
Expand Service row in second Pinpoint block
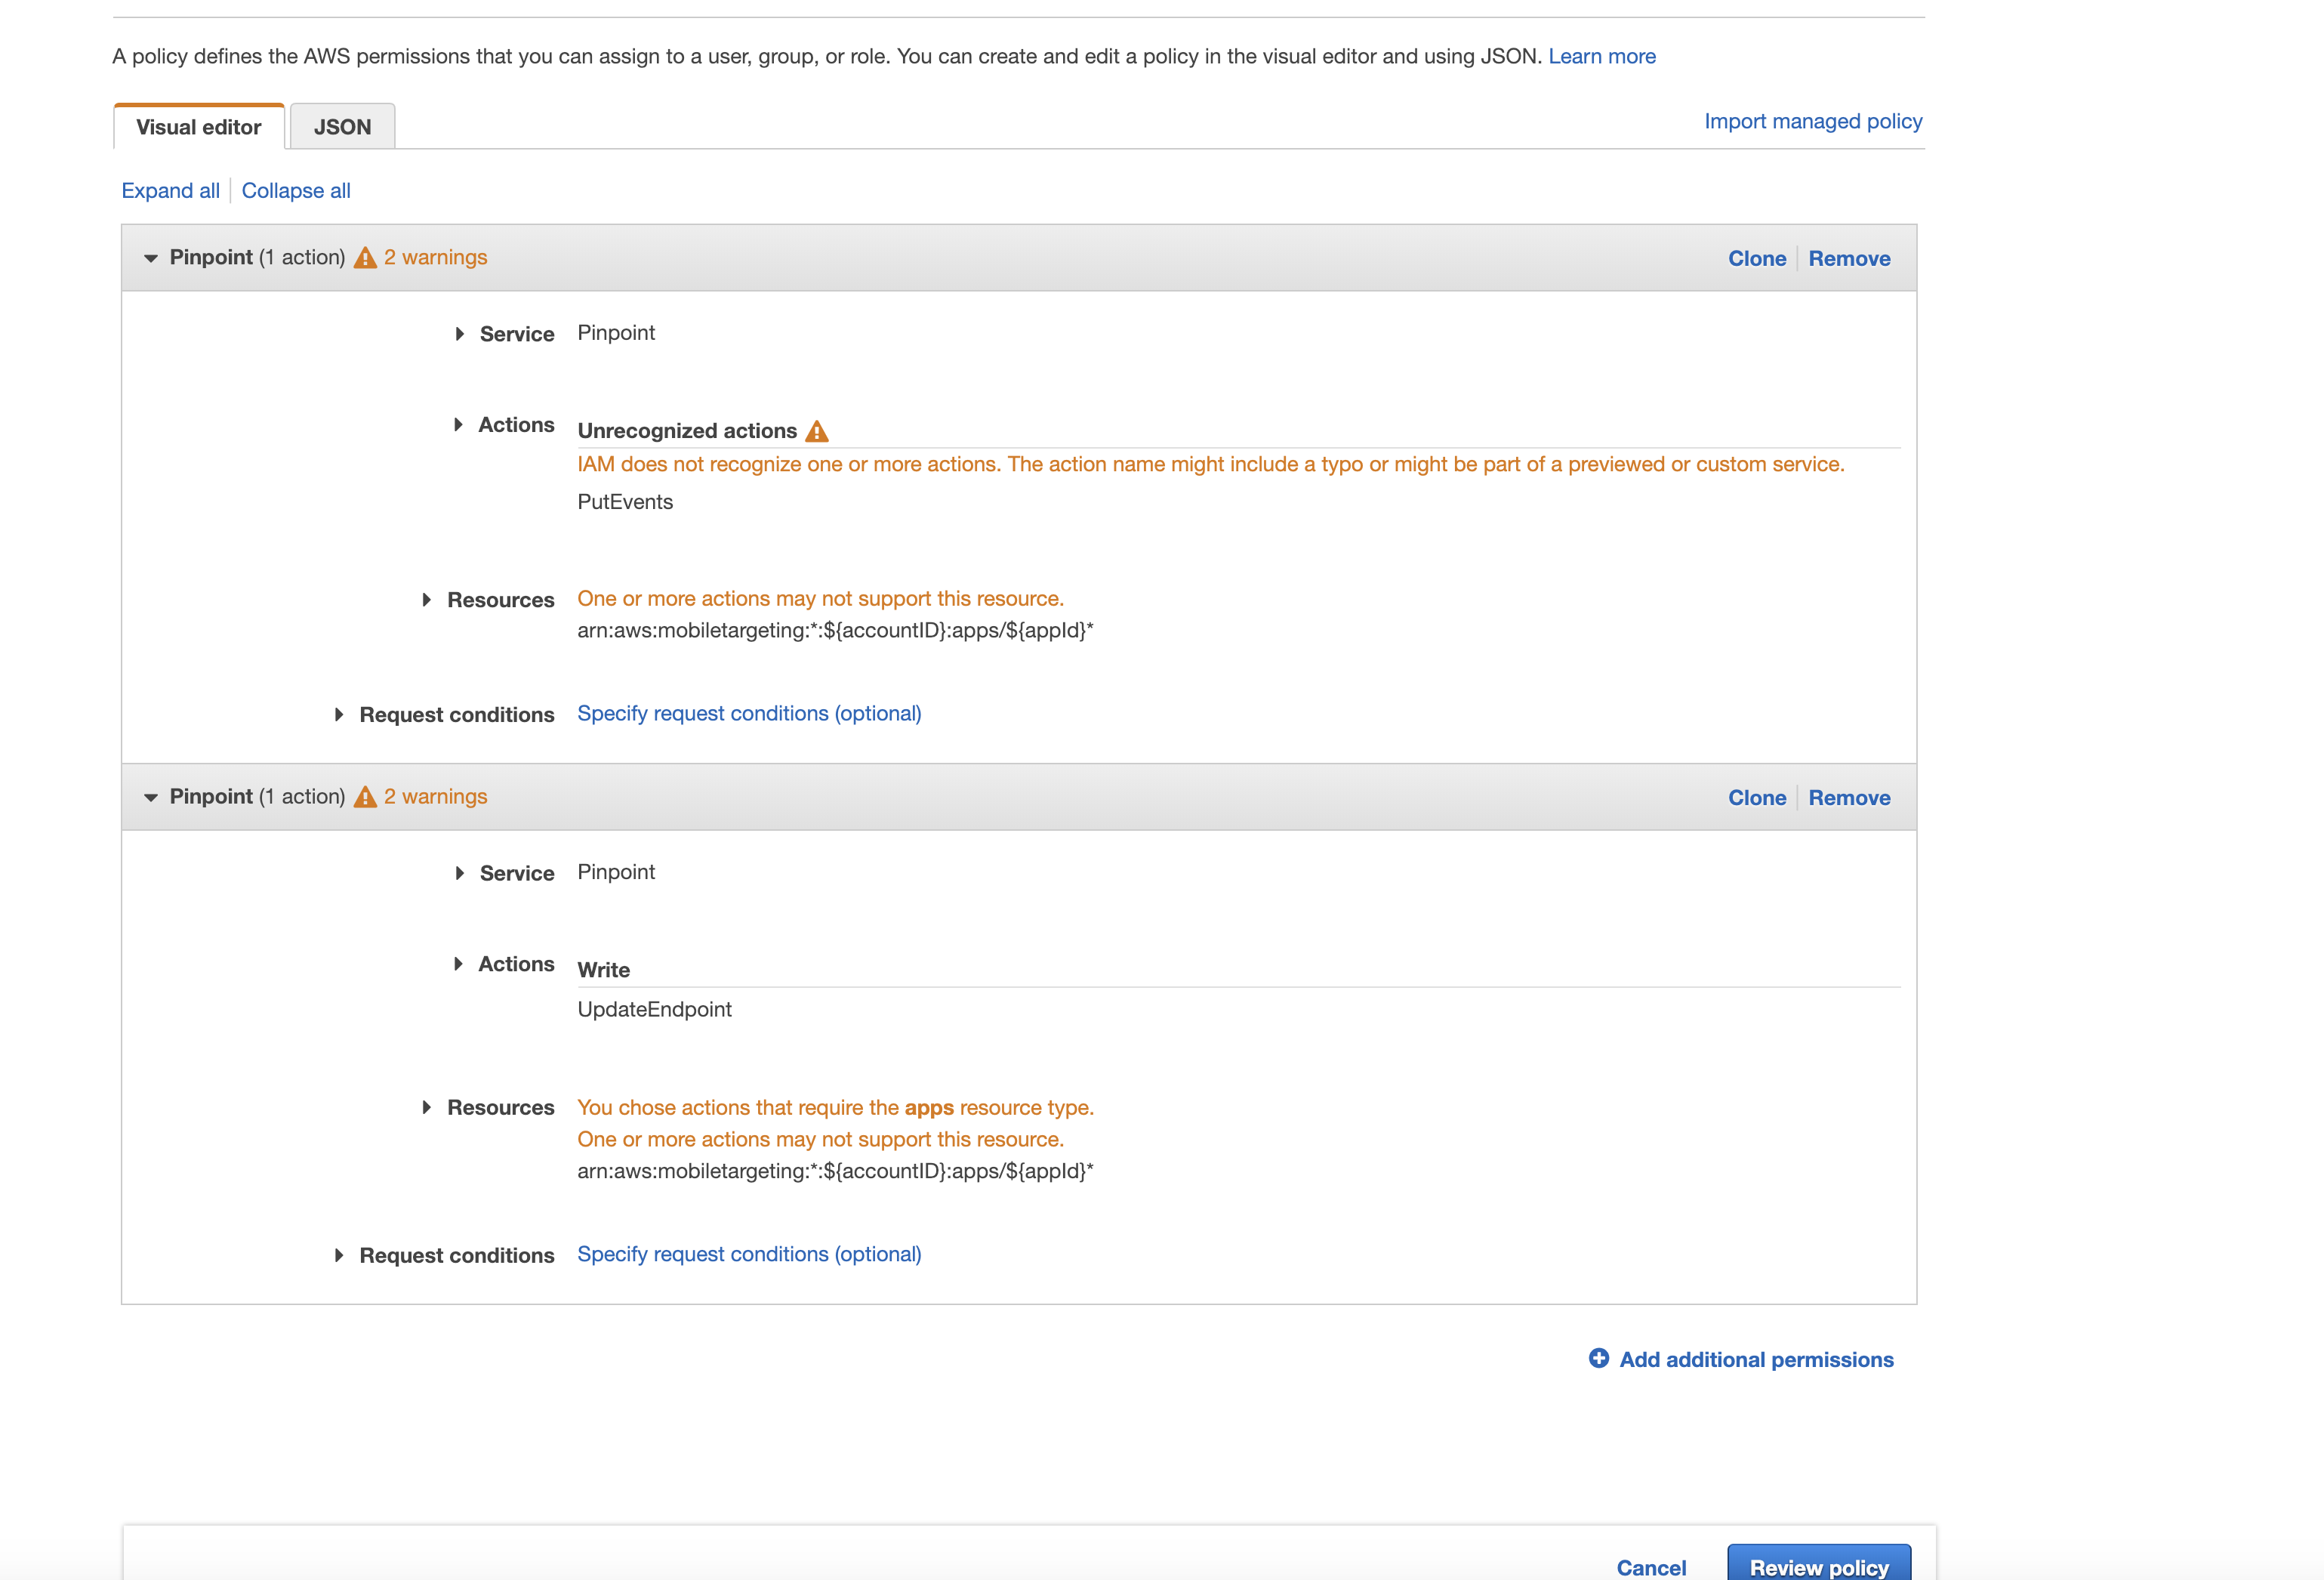pyautogui.click(x=459, y=873)
